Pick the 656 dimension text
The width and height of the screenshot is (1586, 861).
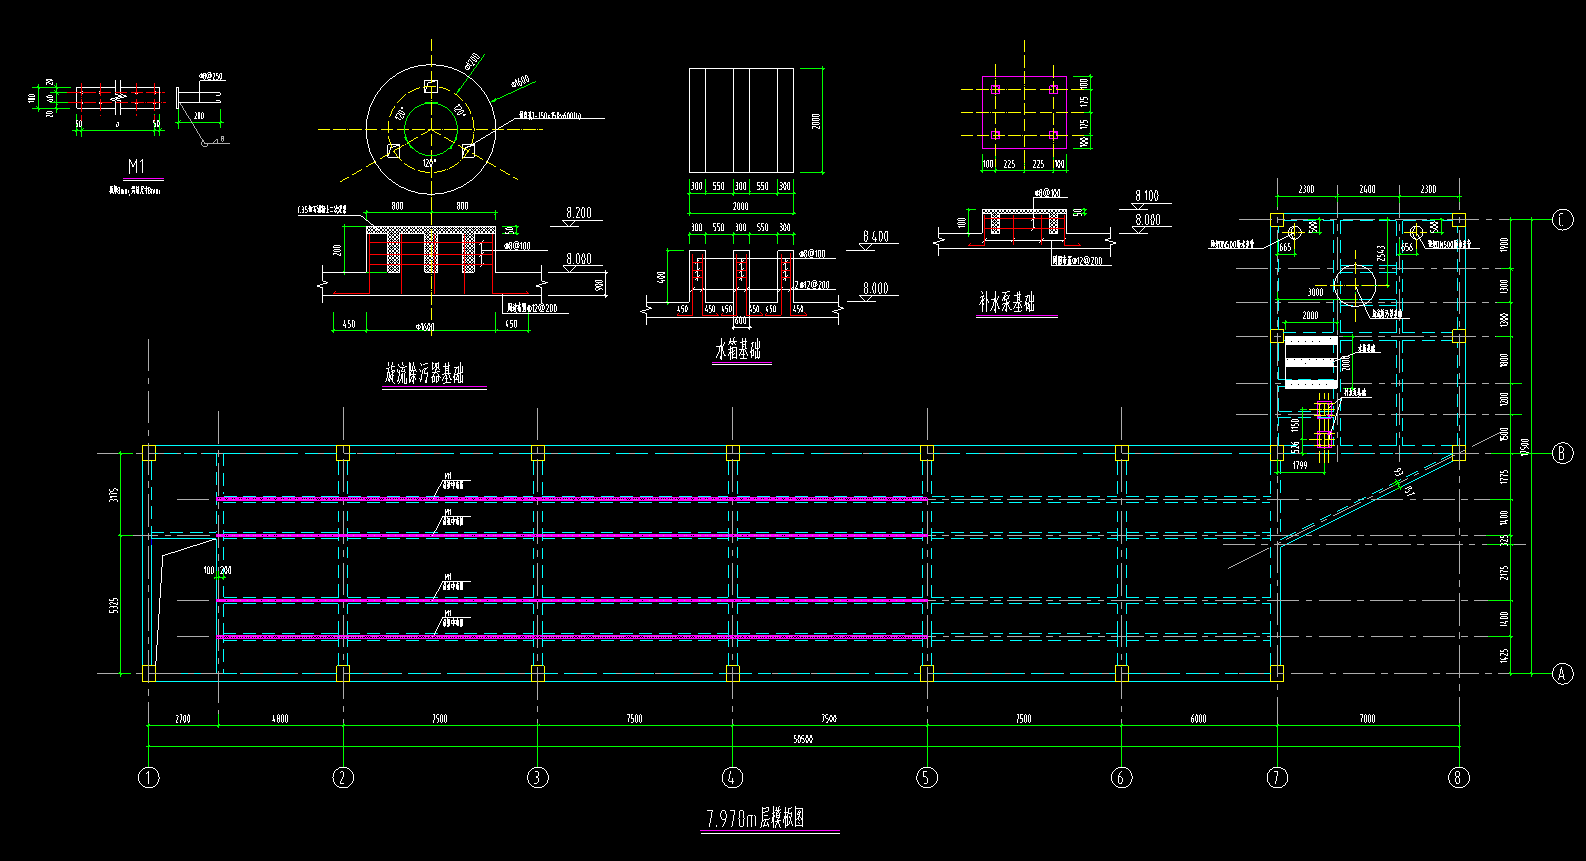(1407, 247)
